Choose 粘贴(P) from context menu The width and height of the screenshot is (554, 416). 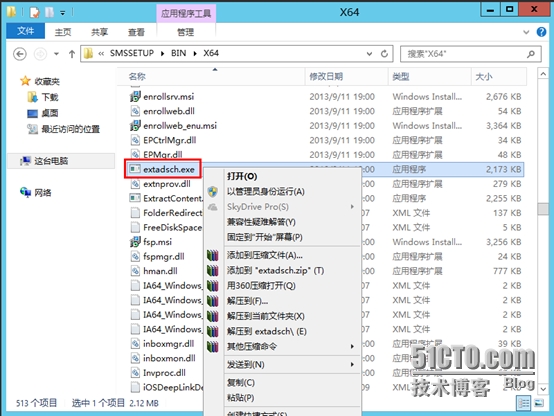coord(282,398)
